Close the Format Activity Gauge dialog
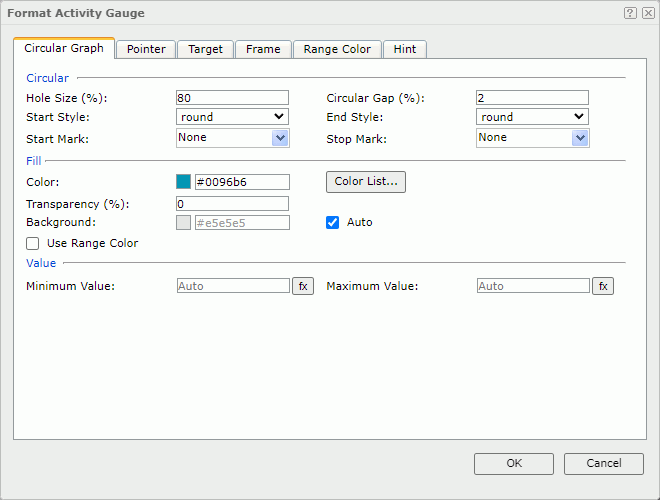660x500 pixels. coord(648,13)
